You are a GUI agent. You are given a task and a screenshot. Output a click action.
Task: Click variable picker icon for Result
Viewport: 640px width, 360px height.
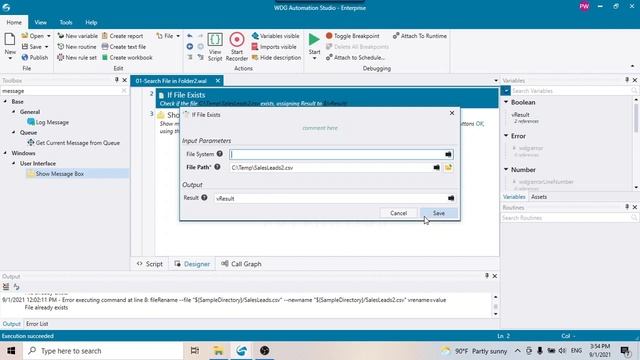pos(451,198)
